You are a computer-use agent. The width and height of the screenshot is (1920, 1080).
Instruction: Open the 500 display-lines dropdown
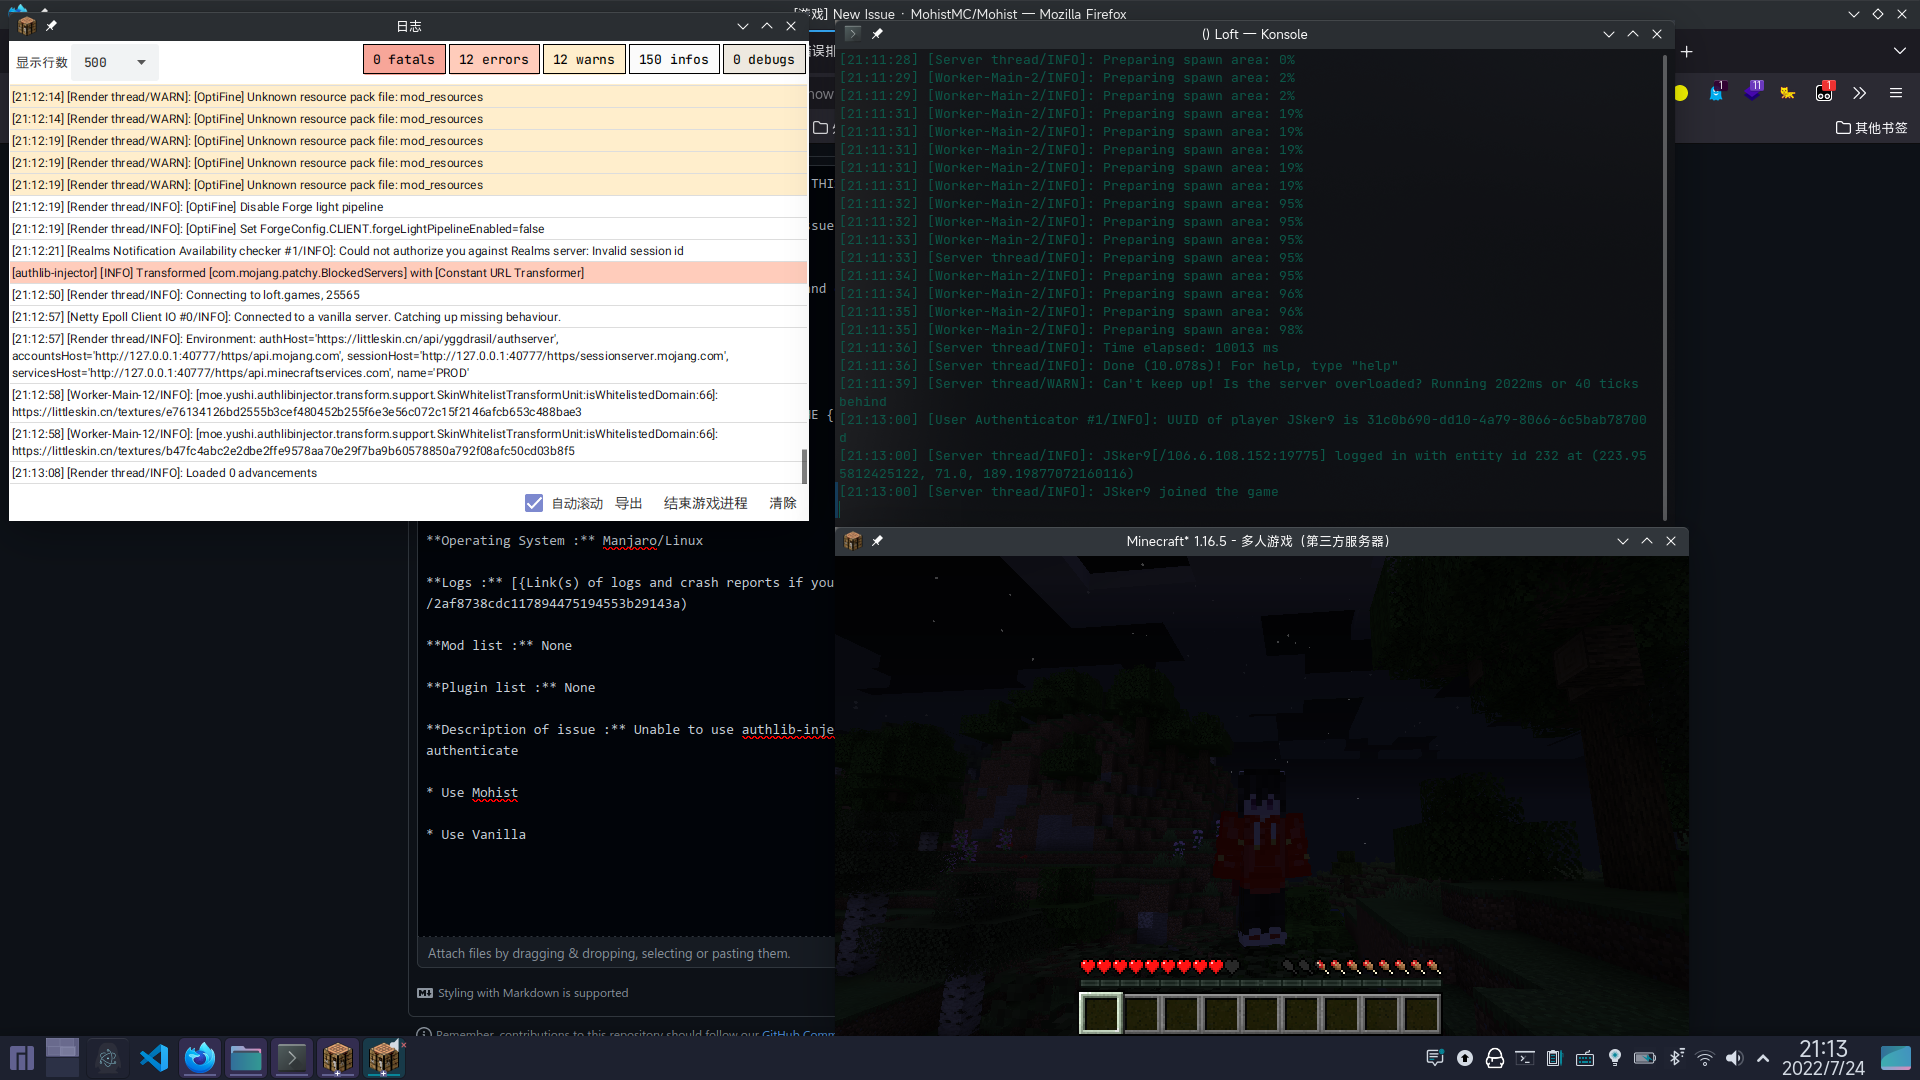[x=113, y=62]
